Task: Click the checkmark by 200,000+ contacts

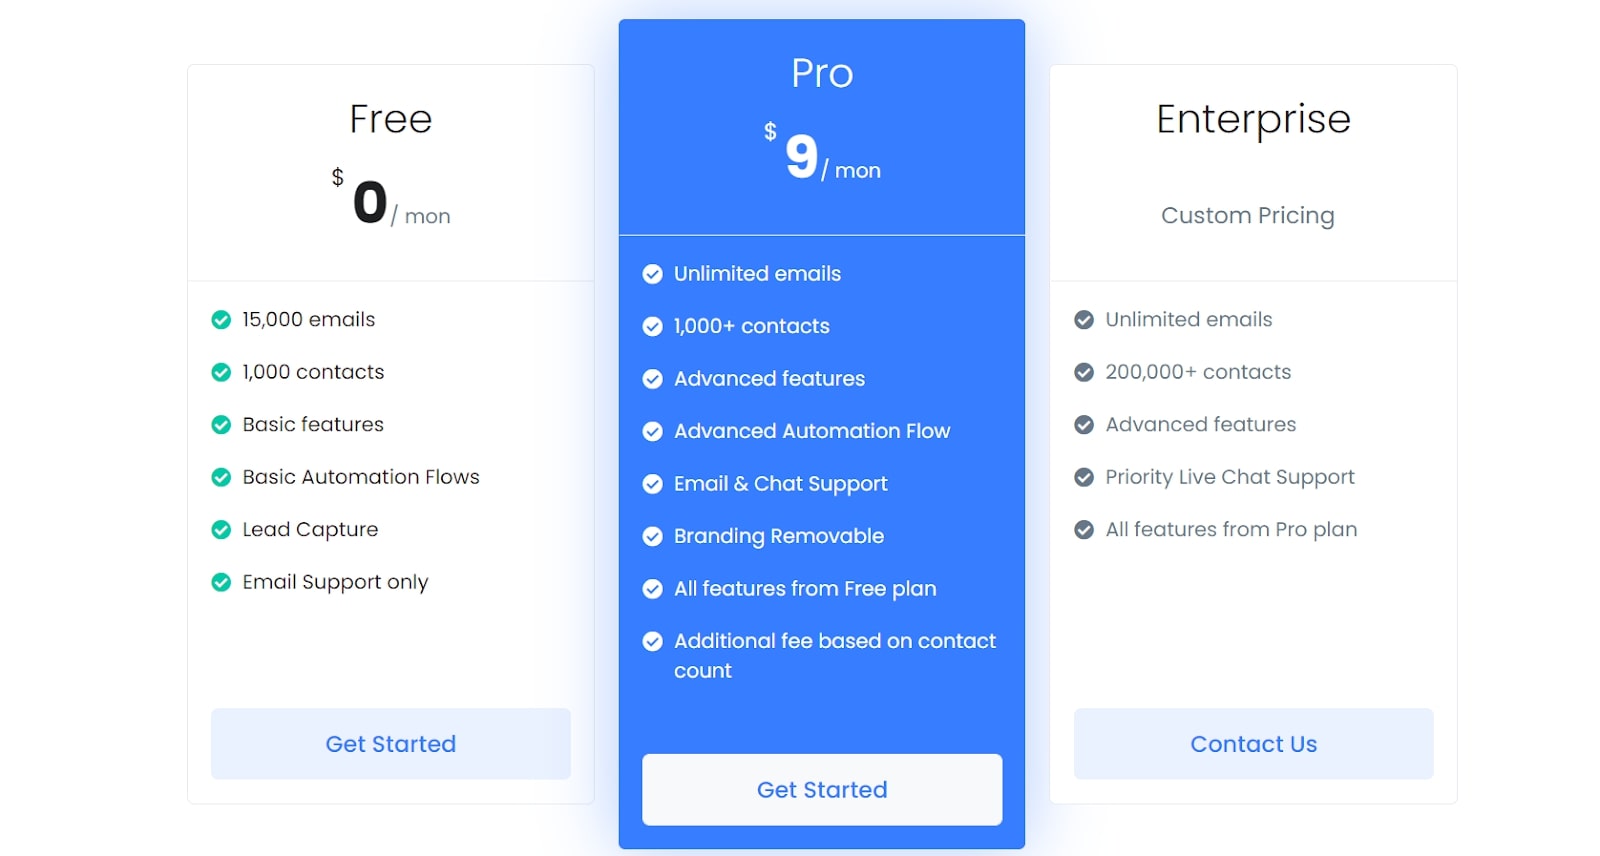Action: (x=1083, y=372)
